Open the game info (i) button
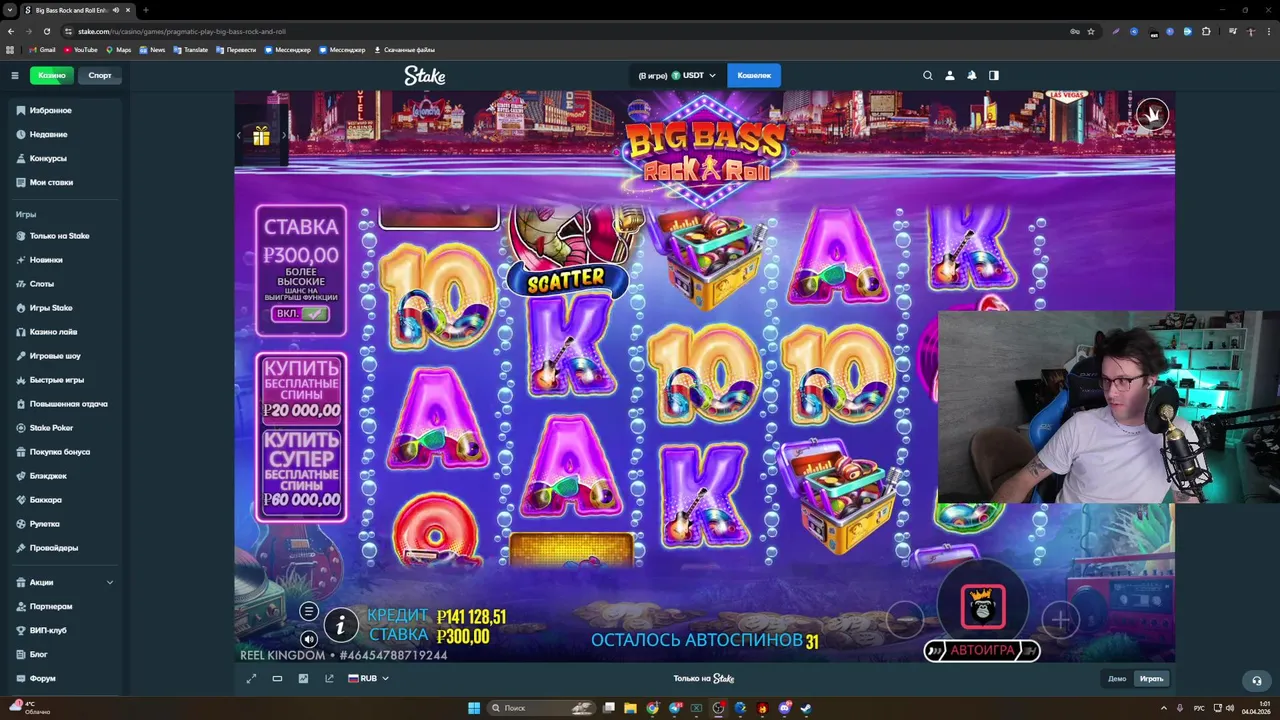 [341, 625]
